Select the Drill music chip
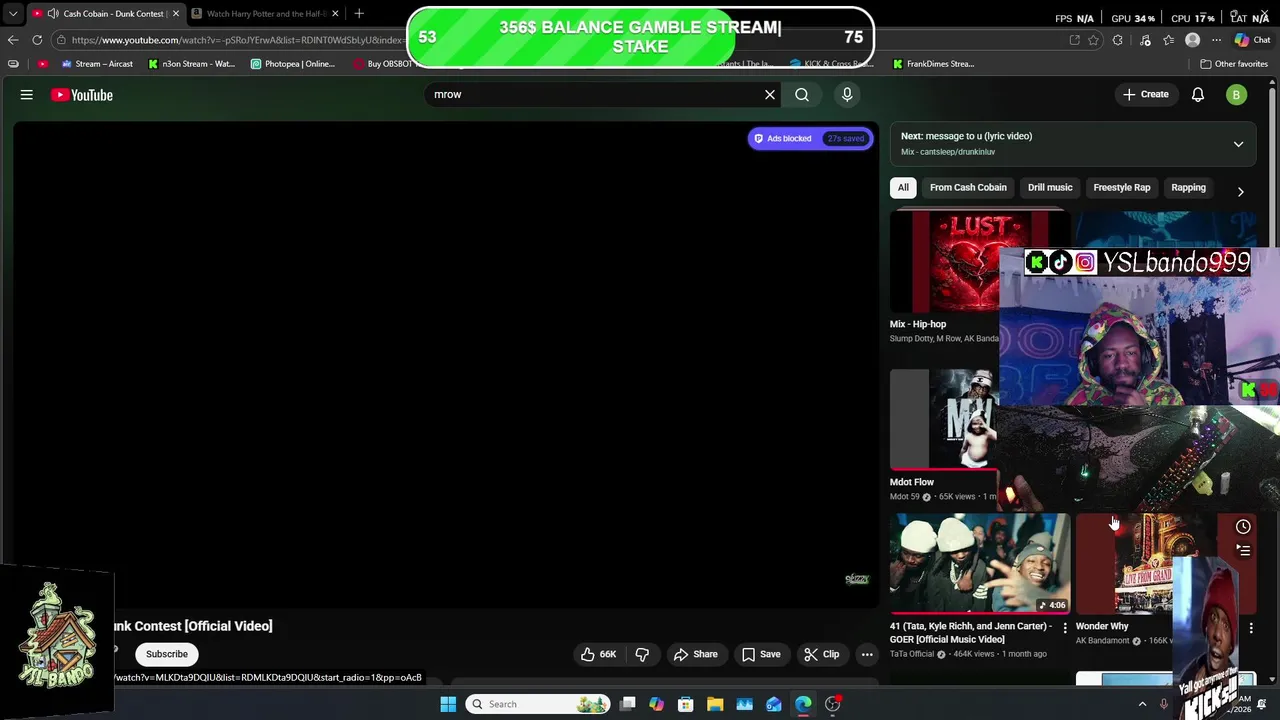1280x720 pixels. pyautogui.click(x=1050, y=187)
